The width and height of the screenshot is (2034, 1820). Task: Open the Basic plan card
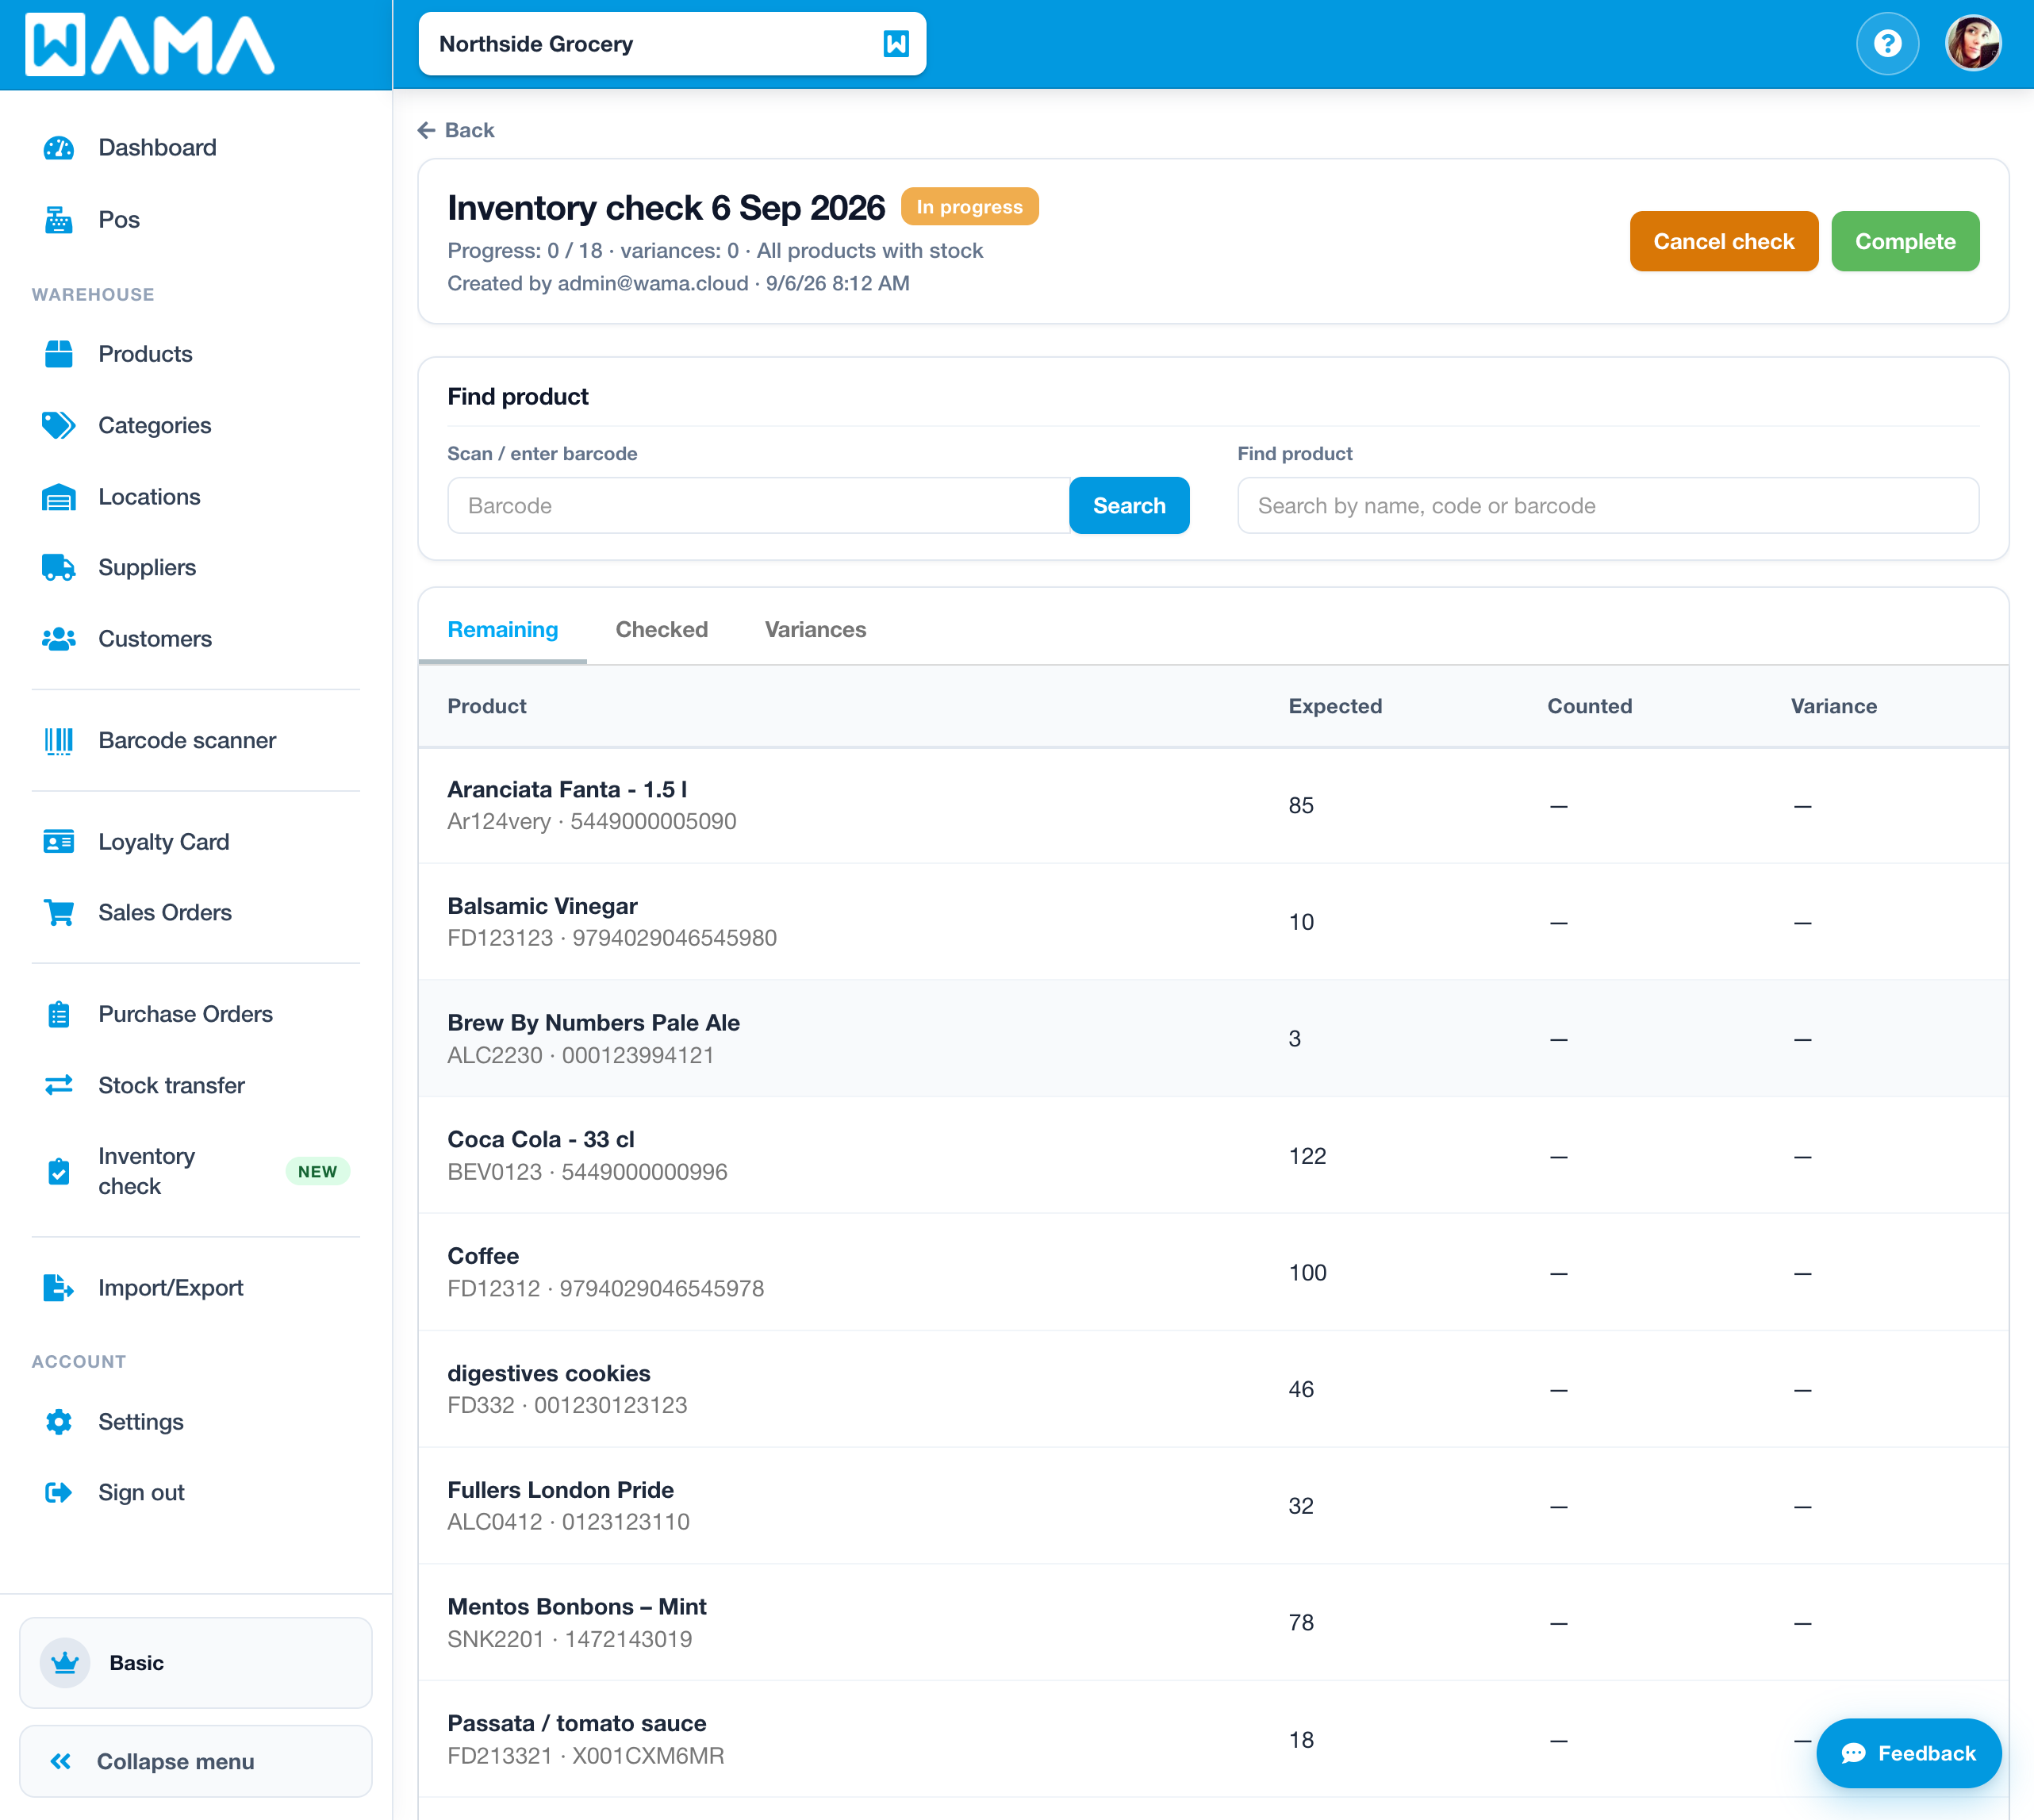(x=196, y=1663)
